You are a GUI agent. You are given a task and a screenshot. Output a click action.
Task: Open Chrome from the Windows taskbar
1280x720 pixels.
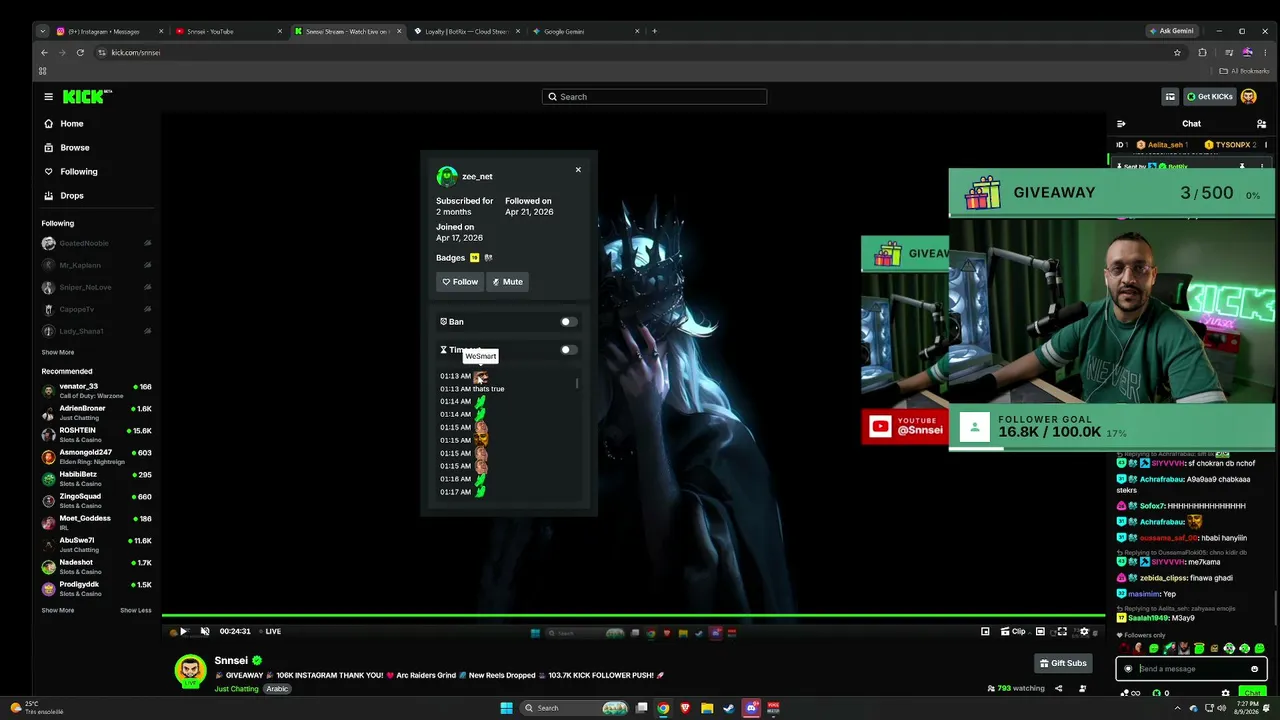click(662, 708)
